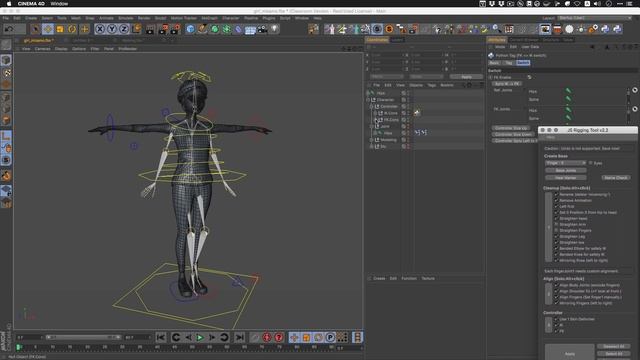Expand the IK.Cons object in tree
The height and width of the screenshot is (360, 640).
[376, 113]
